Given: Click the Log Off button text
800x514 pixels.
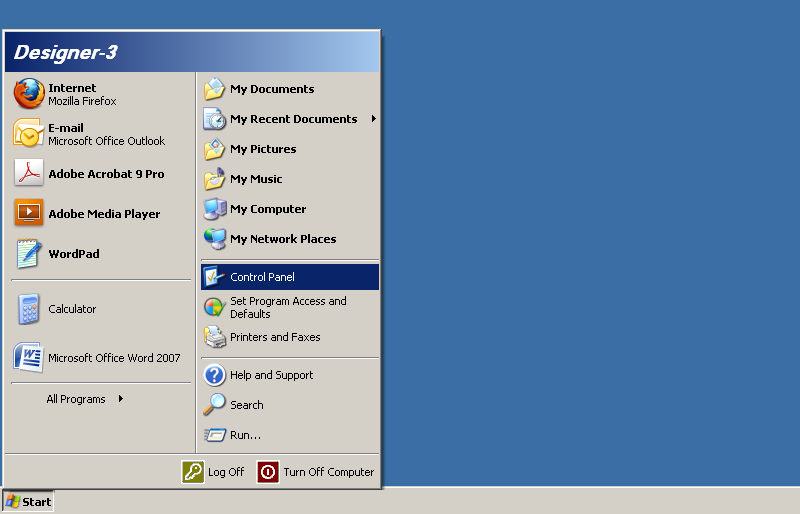Looking at the screenshot, I should [226, 472].
